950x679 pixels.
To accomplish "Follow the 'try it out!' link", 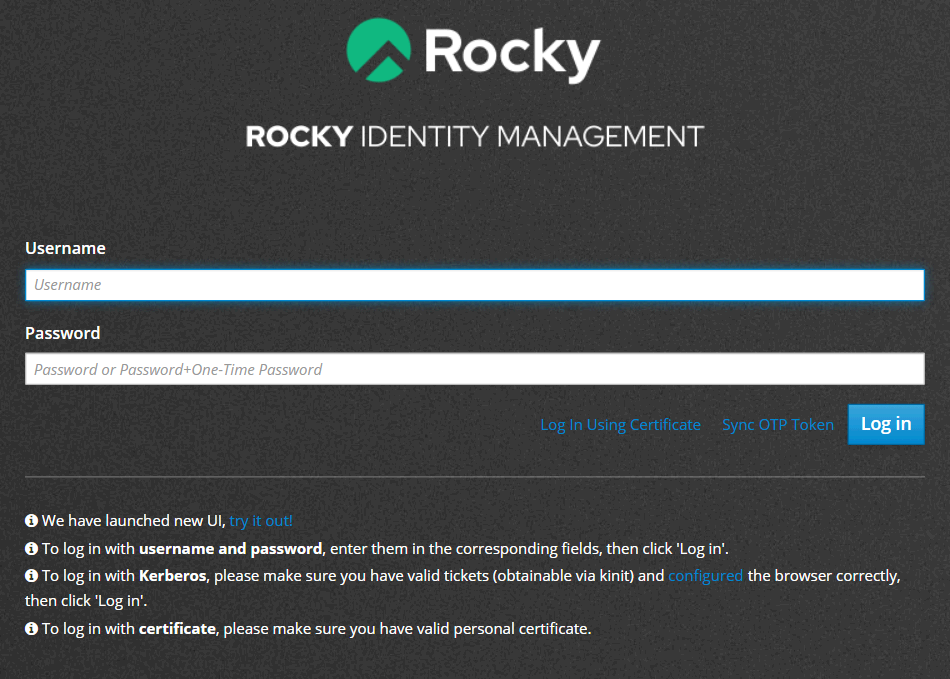I will click(x=261, y=521).
